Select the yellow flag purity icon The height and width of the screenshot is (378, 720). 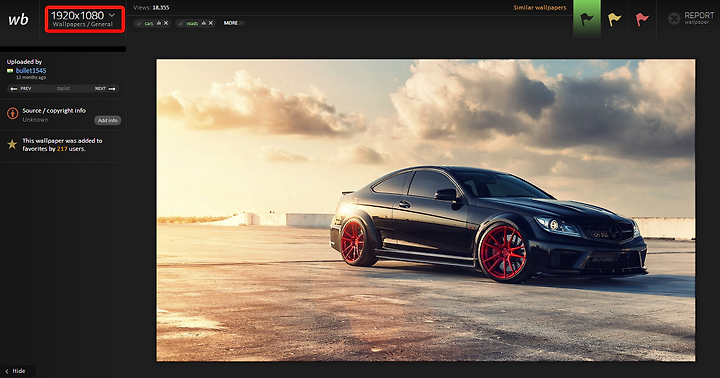(x=614, y=19)
